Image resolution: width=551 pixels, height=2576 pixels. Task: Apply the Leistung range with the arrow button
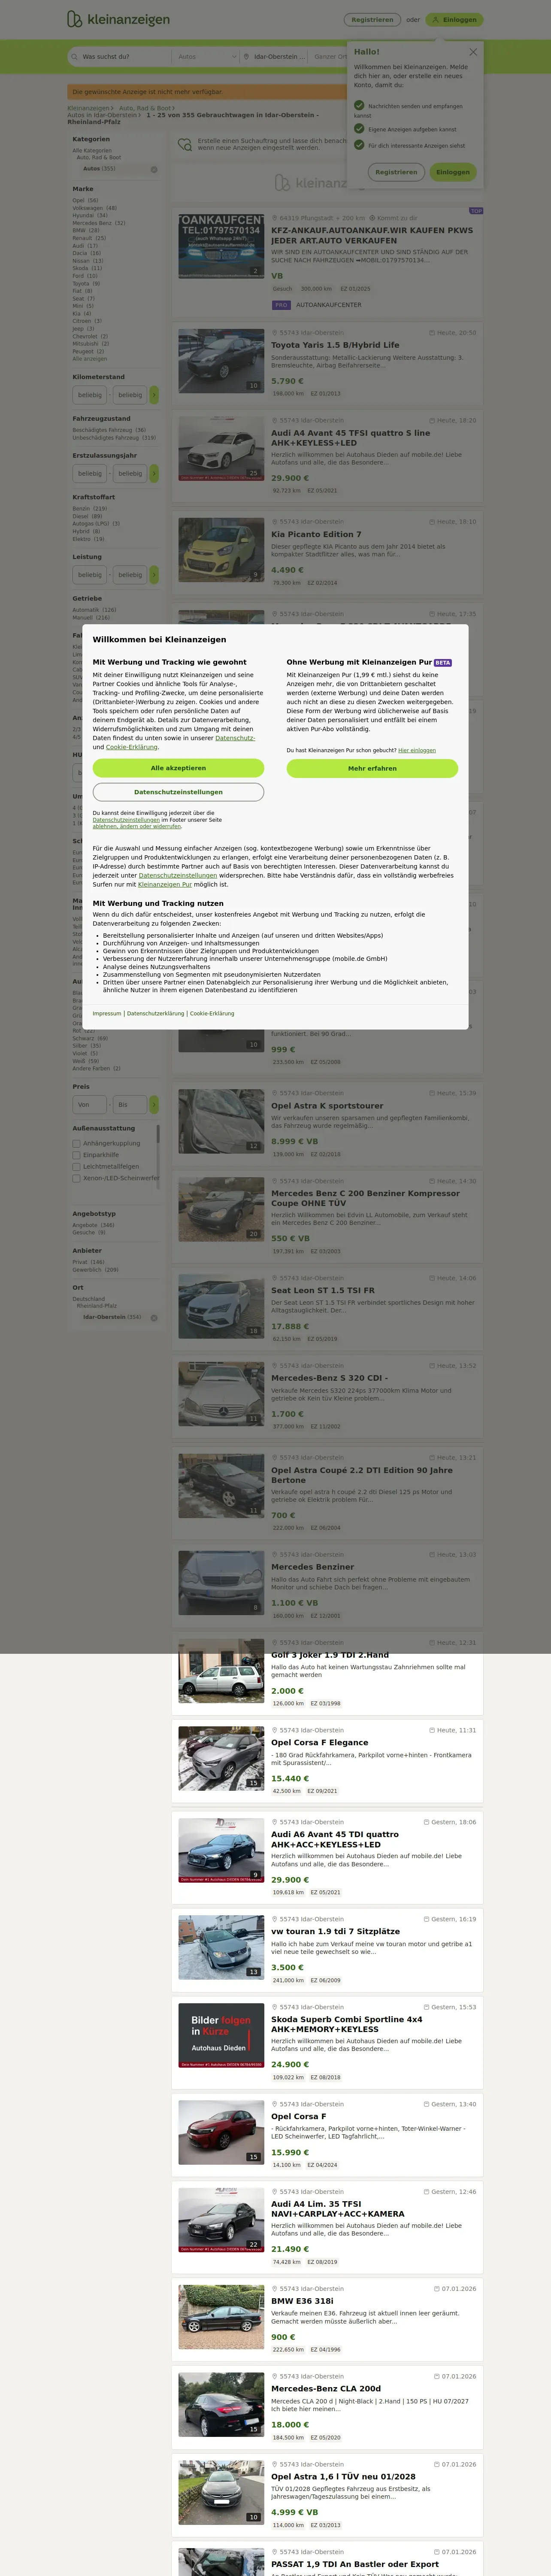(x=154, y=574)
